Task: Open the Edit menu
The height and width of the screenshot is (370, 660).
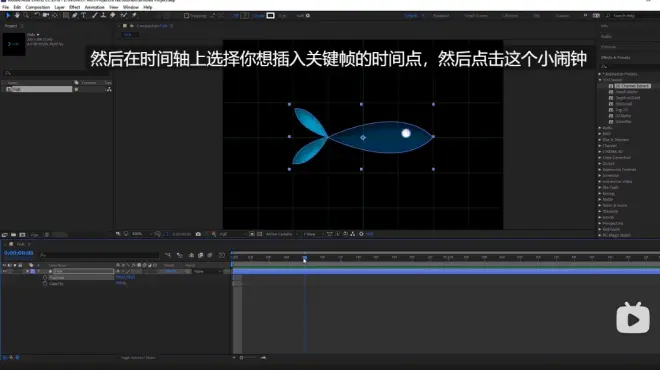Action: [17, 7]
